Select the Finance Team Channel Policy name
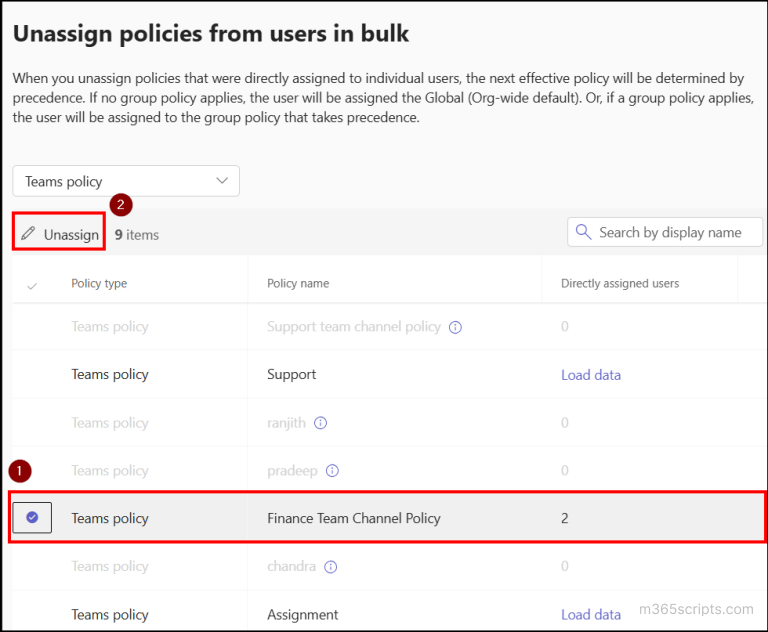Screen dimensions: 768x632 [x=354, y=518]
